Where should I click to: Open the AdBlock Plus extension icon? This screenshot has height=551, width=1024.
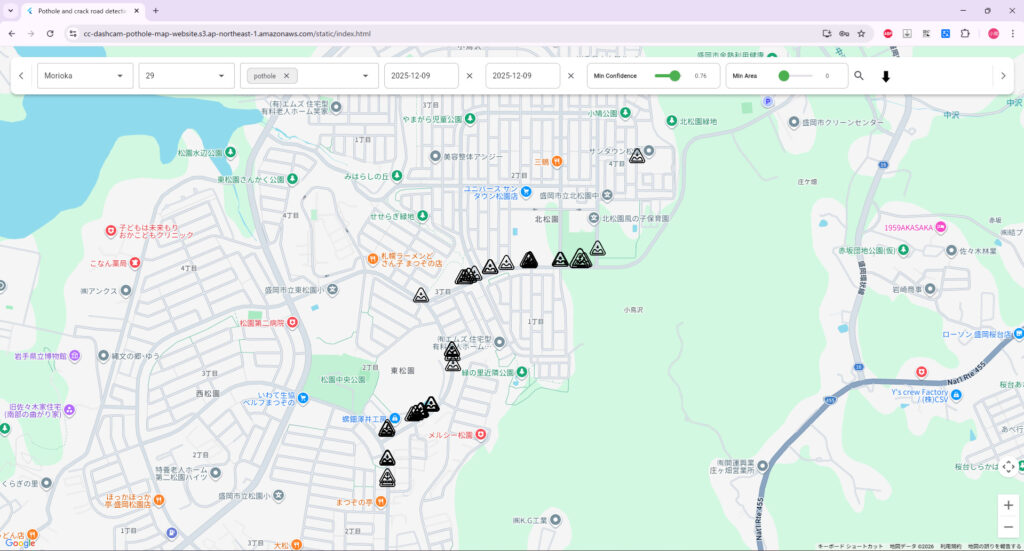(887, 33)
